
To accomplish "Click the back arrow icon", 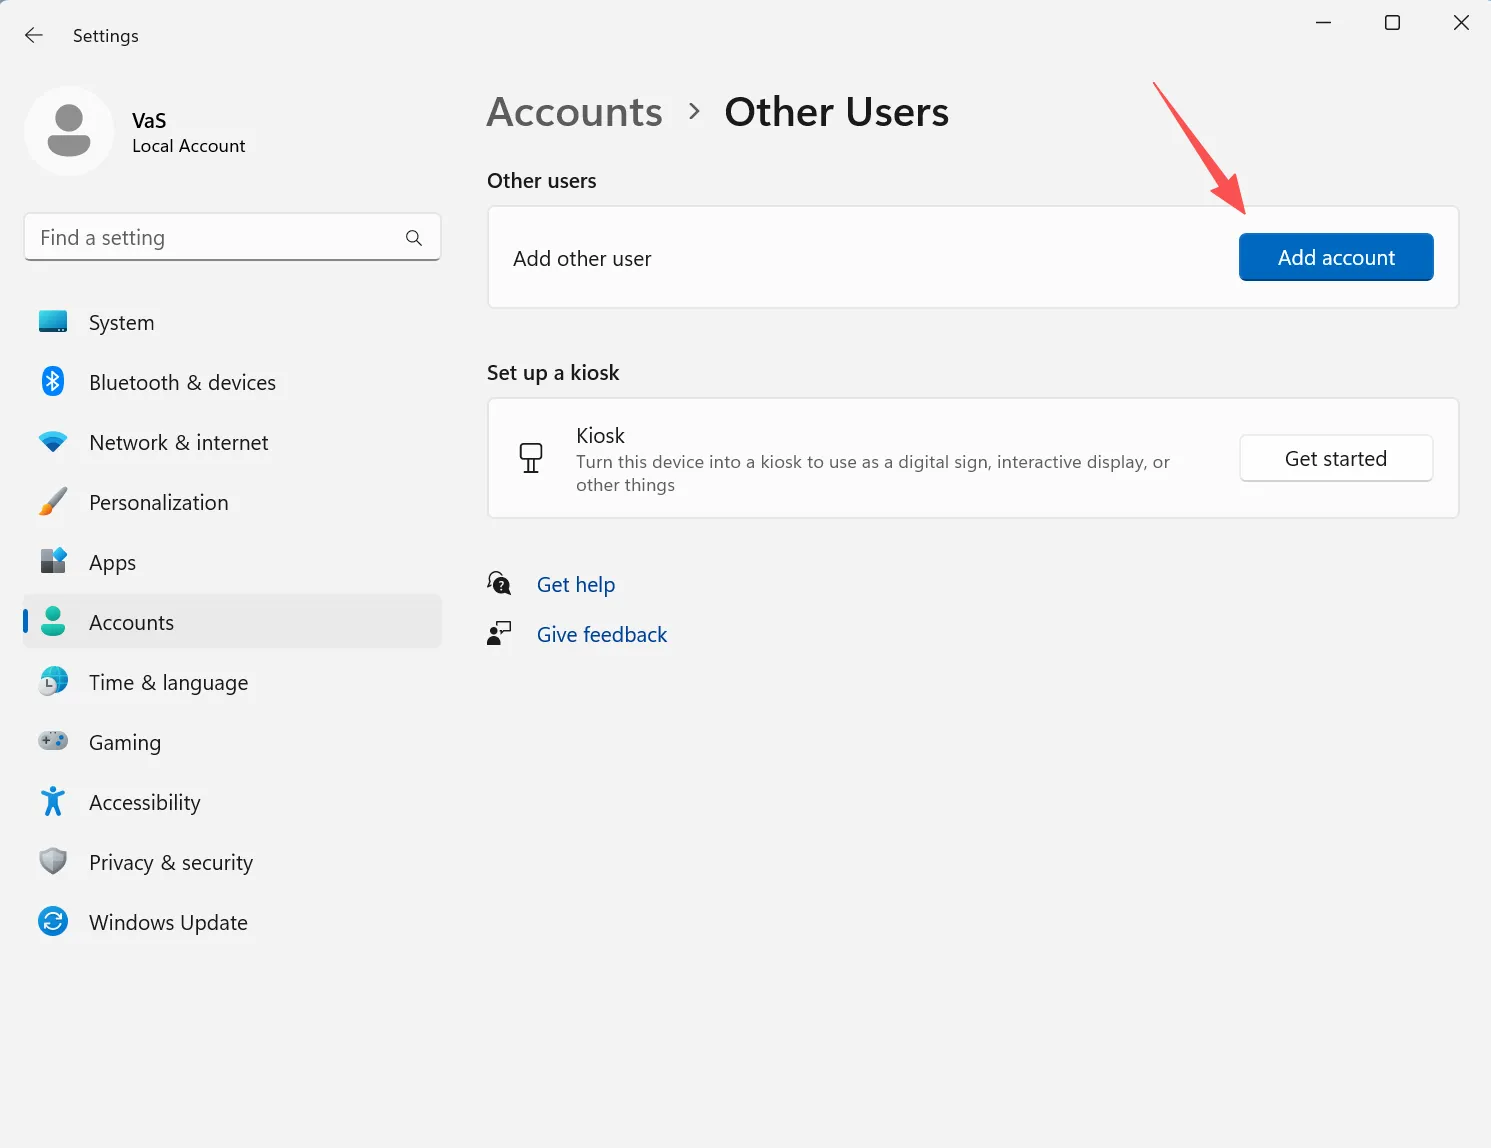I will click(34, 35).
